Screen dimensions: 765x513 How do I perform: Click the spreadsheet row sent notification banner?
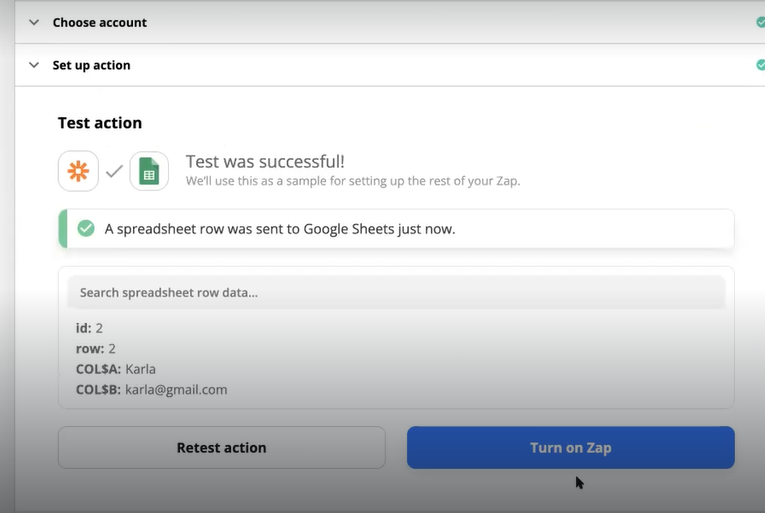pos(396,228)
